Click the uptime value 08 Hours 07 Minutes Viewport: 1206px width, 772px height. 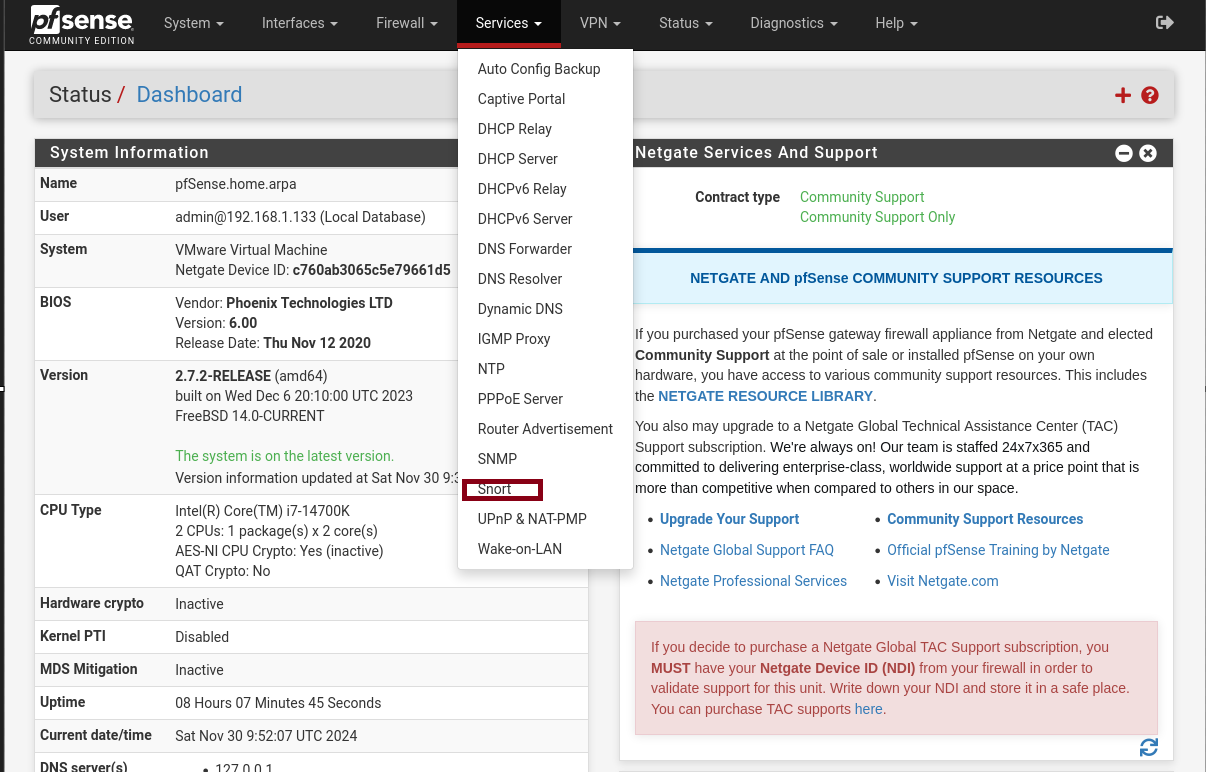click(278, 703)
